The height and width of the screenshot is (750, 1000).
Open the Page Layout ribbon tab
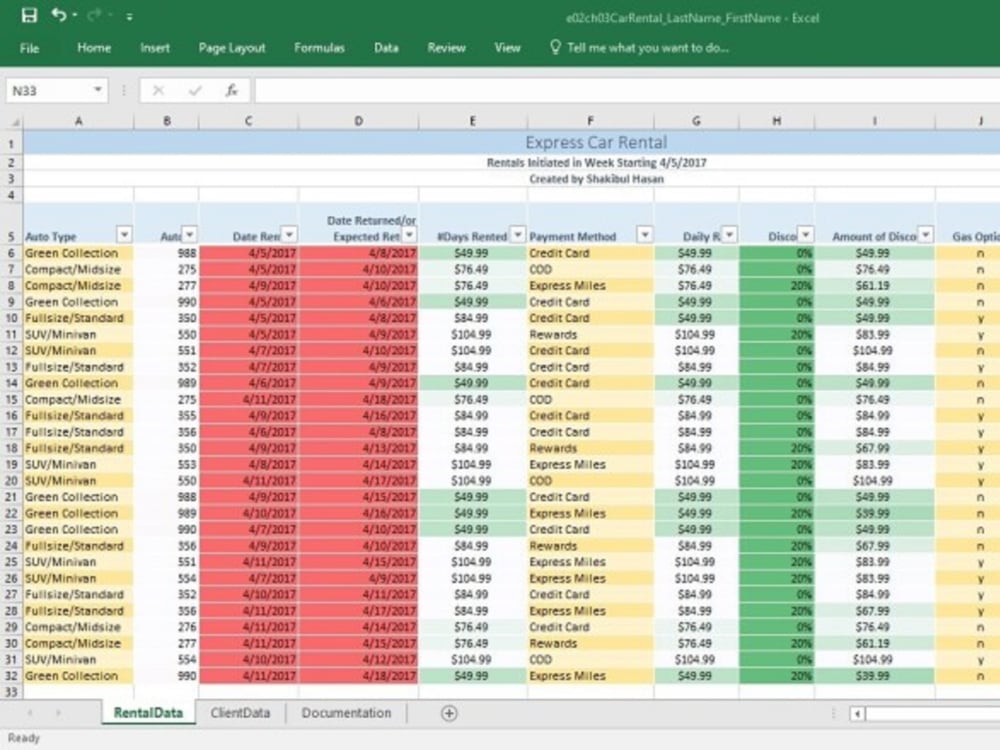(232, 48)
